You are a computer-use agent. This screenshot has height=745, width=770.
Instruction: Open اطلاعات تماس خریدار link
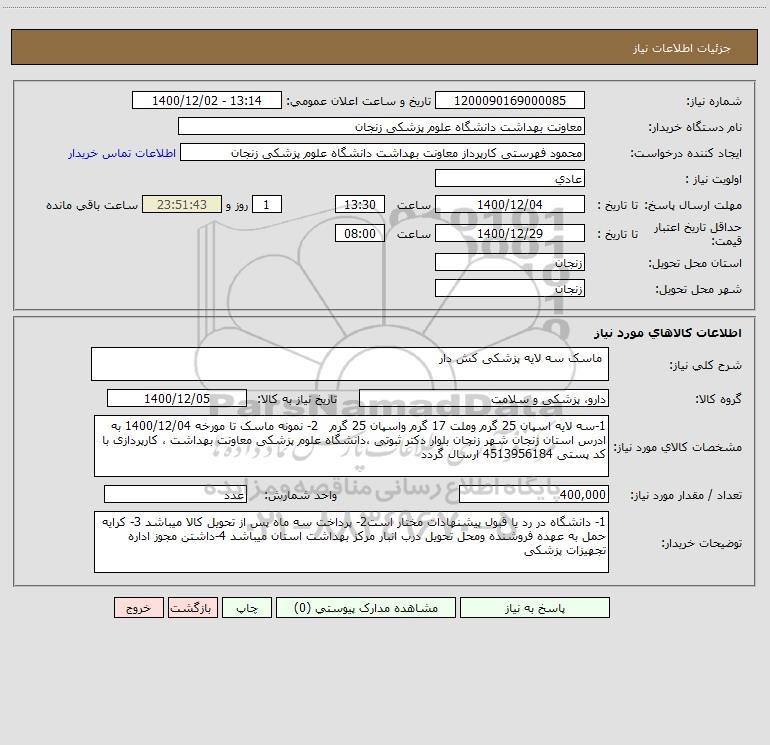(122, 153)
